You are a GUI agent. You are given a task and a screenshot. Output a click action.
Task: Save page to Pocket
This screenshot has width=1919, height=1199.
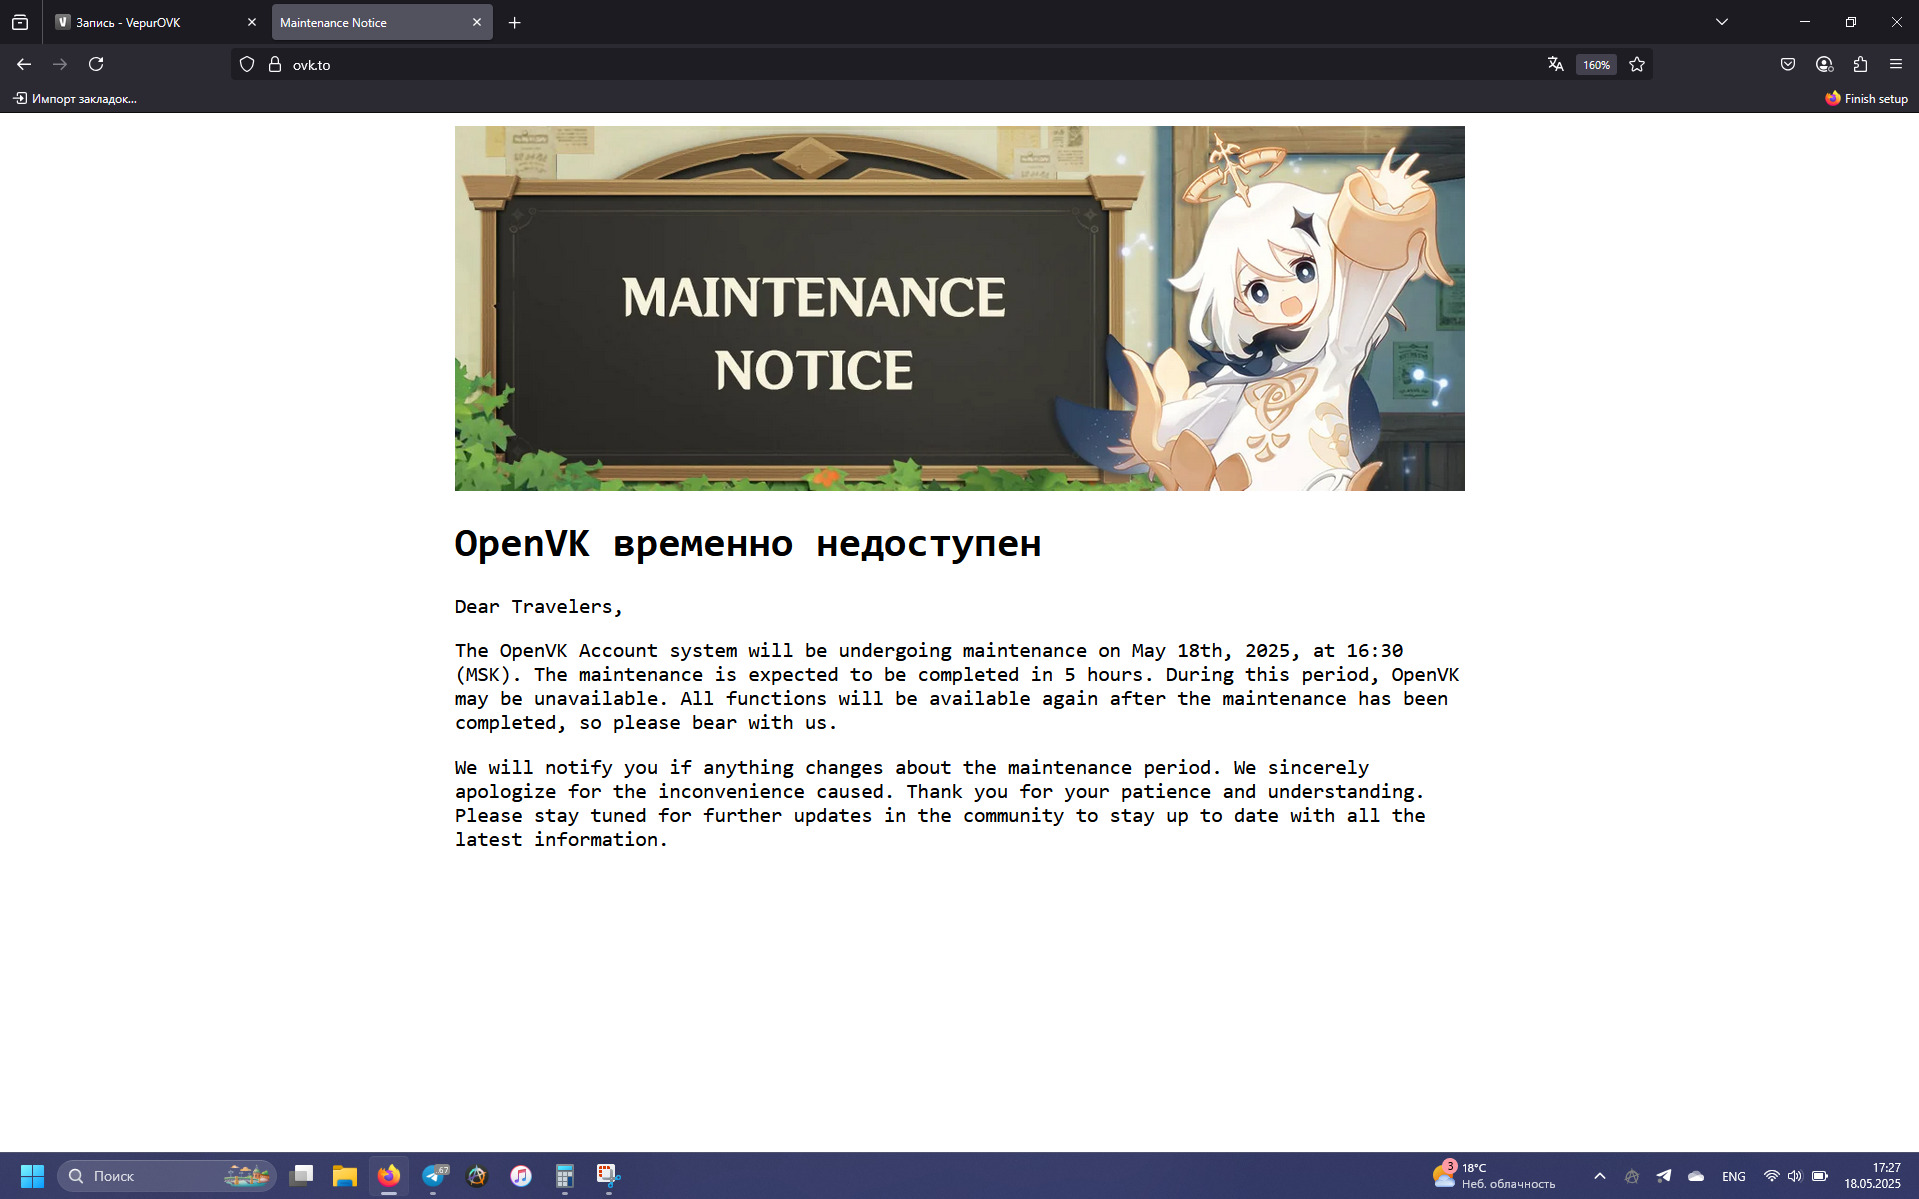[1788, 64]
